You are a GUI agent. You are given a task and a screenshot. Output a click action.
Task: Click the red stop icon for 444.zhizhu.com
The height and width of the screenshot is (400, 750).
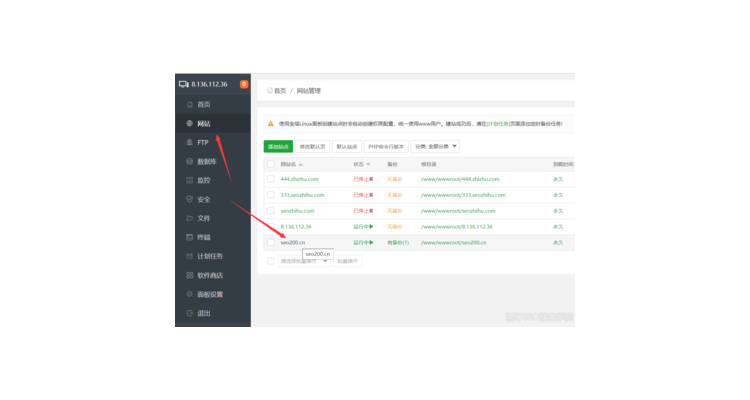click(371, 179)
